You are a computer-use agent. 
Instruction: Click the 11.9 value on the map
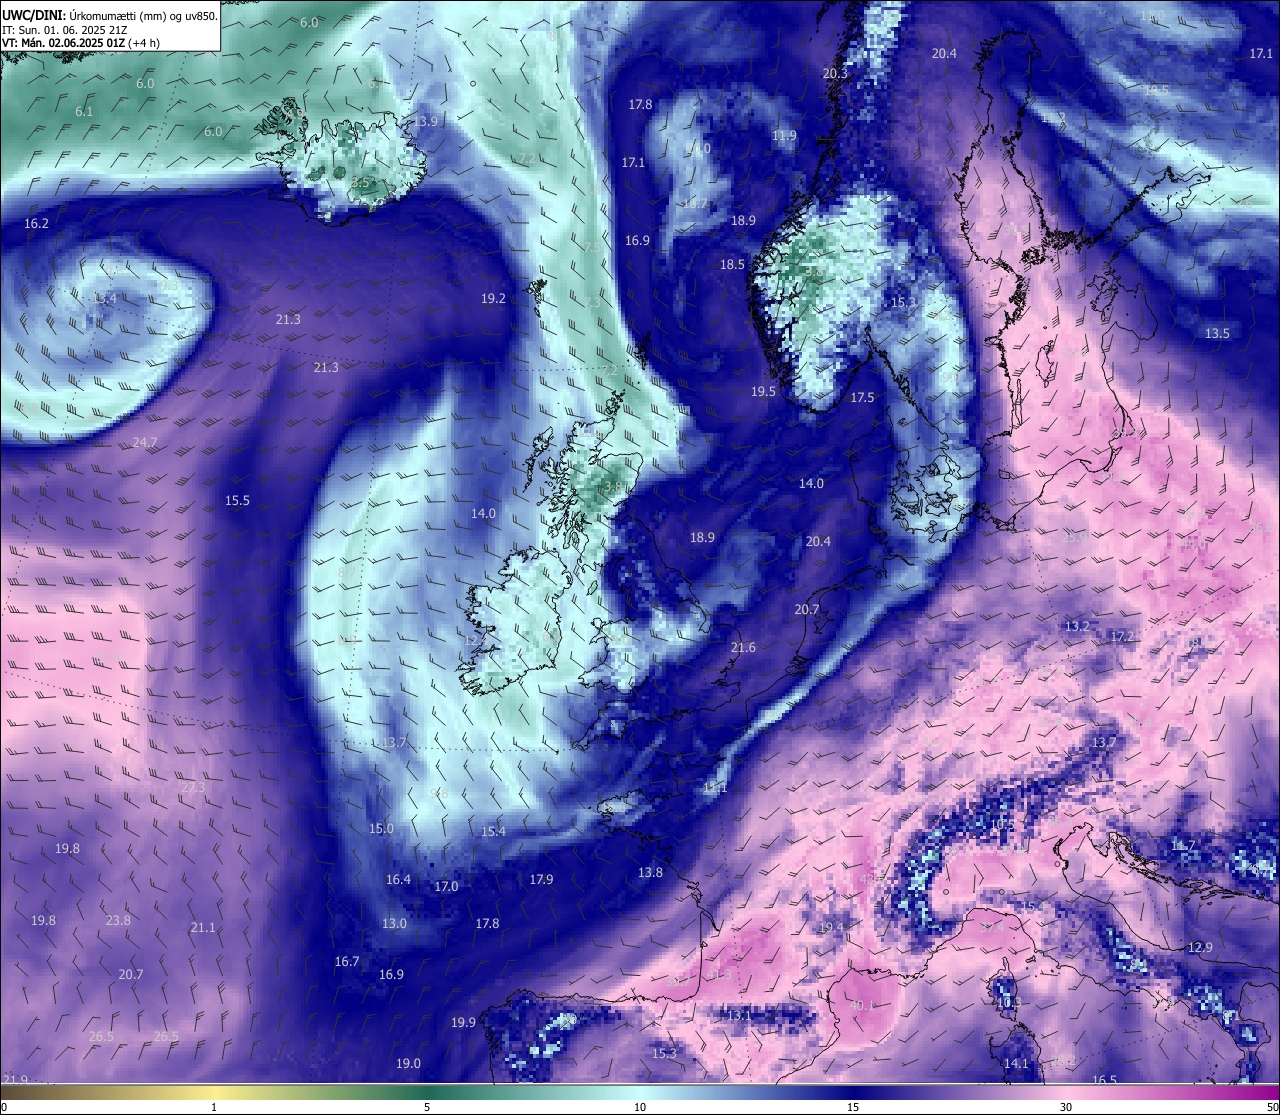(x=785, y=135)
